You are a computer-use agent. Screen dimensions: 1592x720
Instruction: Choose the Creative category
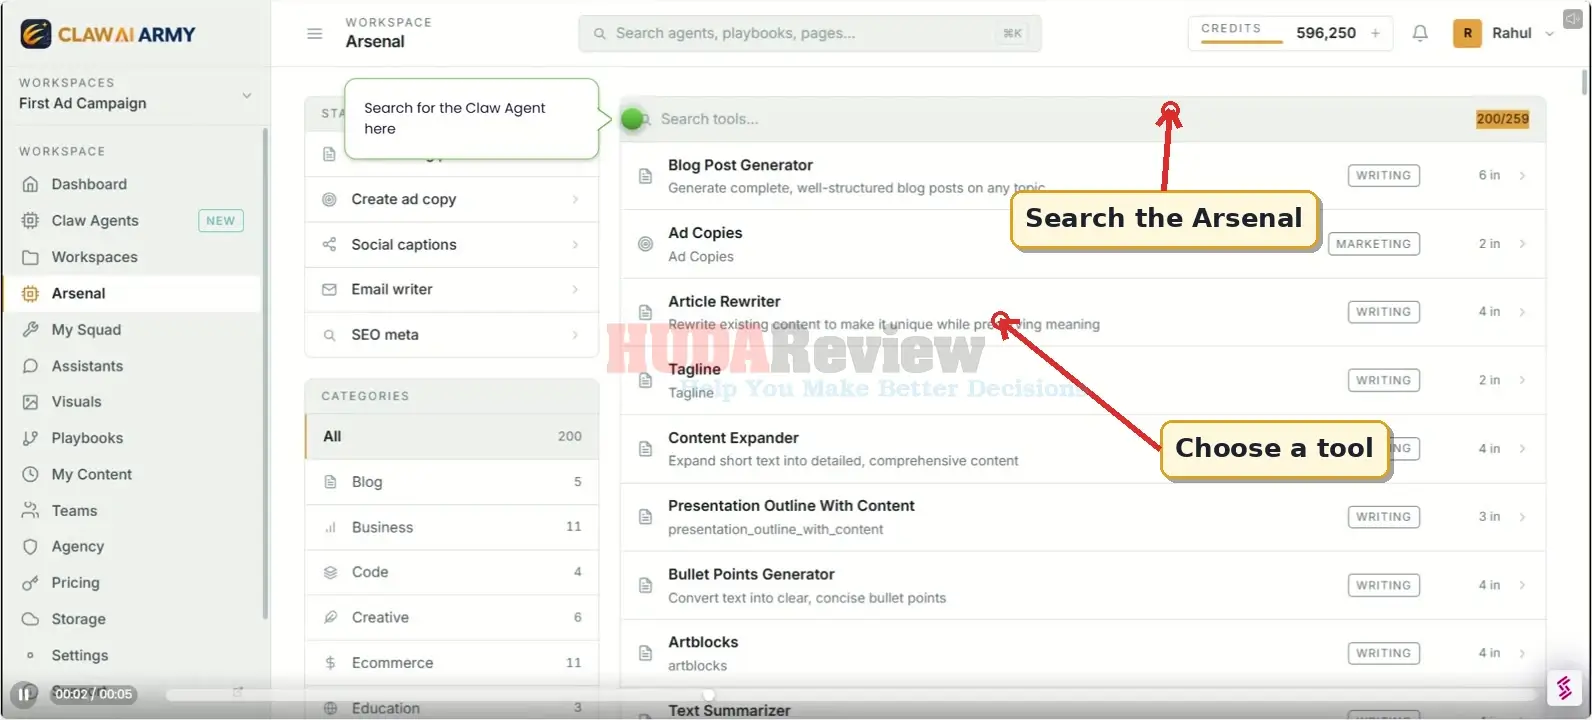point(452,618)
